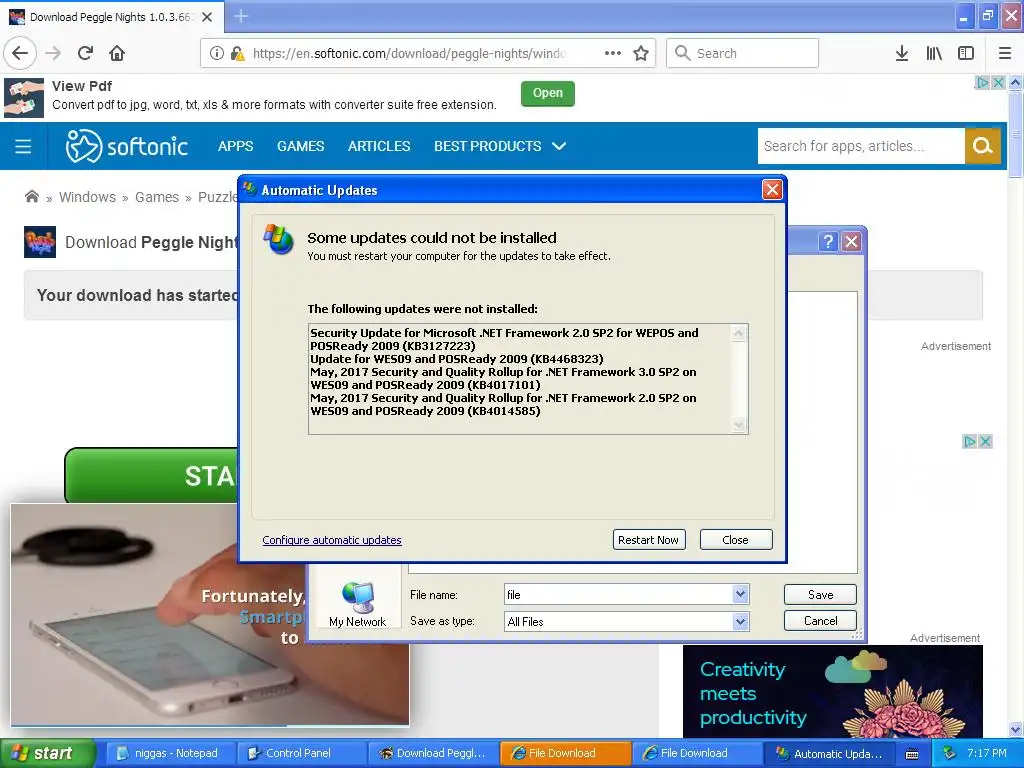Click AdChoices icon on top banner
This screenshot has width=1024, height=768.
pos(982,83)
